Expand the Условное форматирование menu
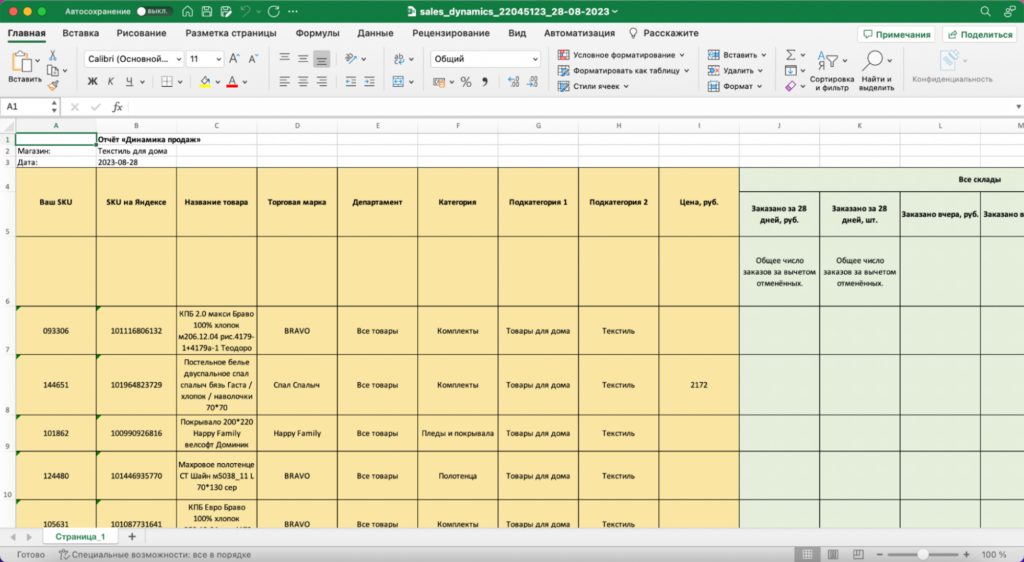 pyautogui.click(x=622, y=55)
